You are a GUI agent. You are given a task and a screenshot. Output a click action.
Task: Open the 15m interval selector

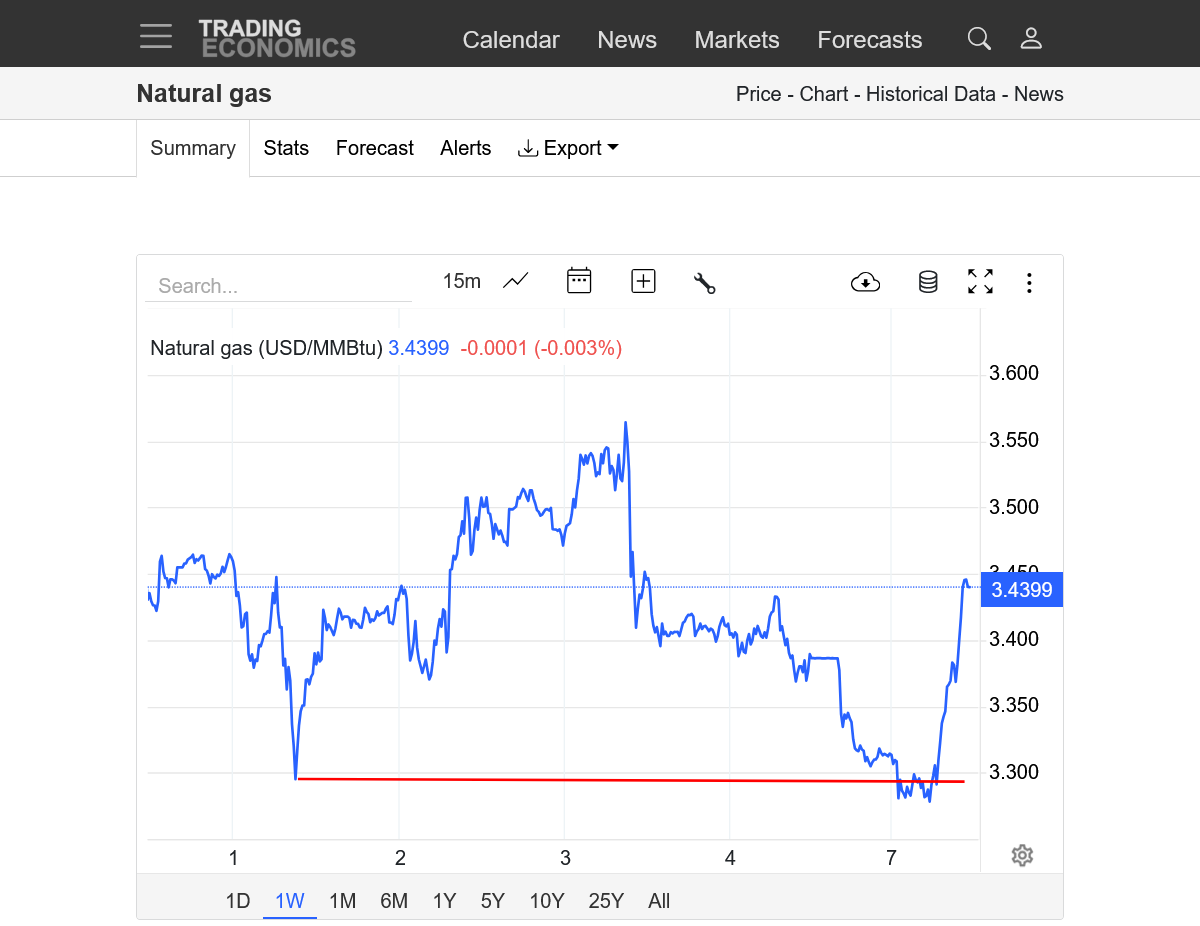click(462, 281)
